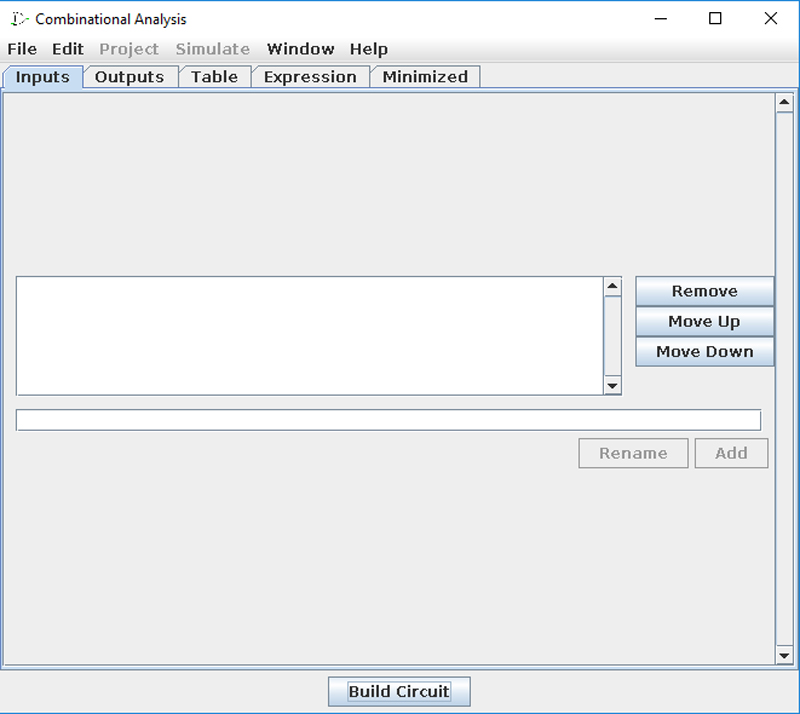Image resolution: width=800 pixels, height=714 pixels.
Task: Click the Build Circuit button
Action: (x=399, y=692)
